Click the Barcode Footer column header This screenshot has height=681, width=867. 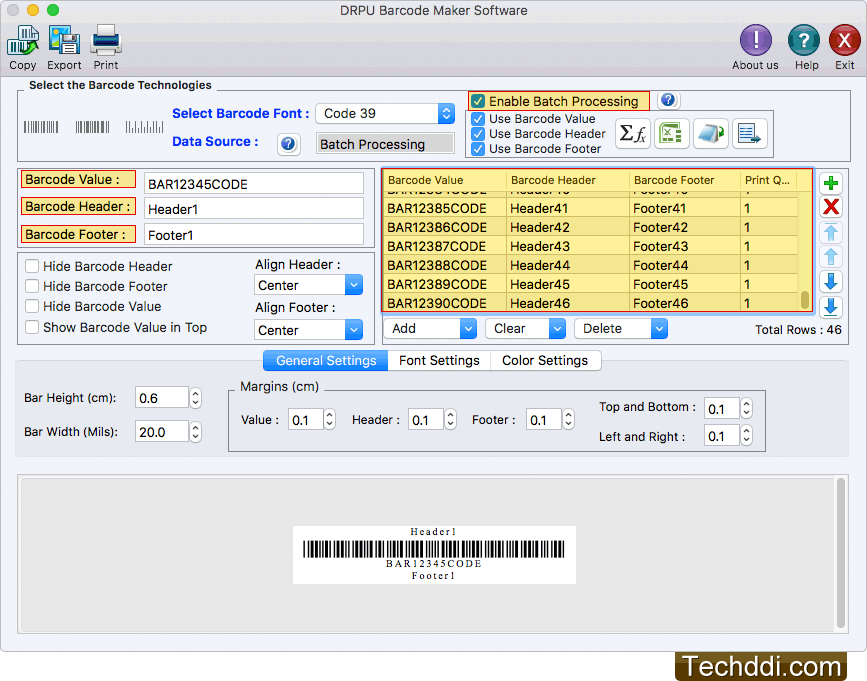pyautogui.click(x=685, y=180)
